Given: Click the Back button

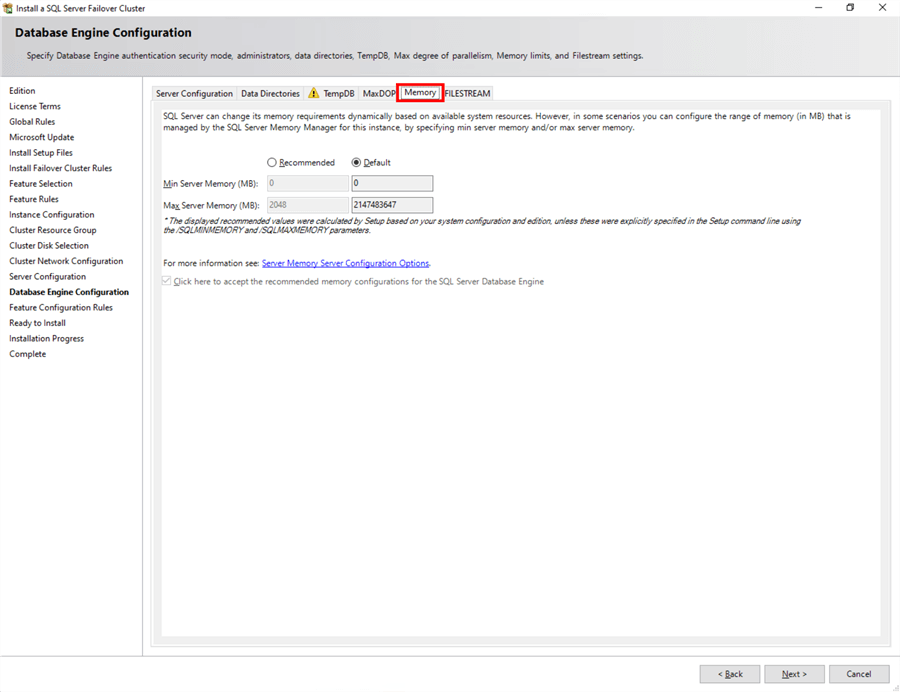Looking at the screenshot, I should point(730,674).
